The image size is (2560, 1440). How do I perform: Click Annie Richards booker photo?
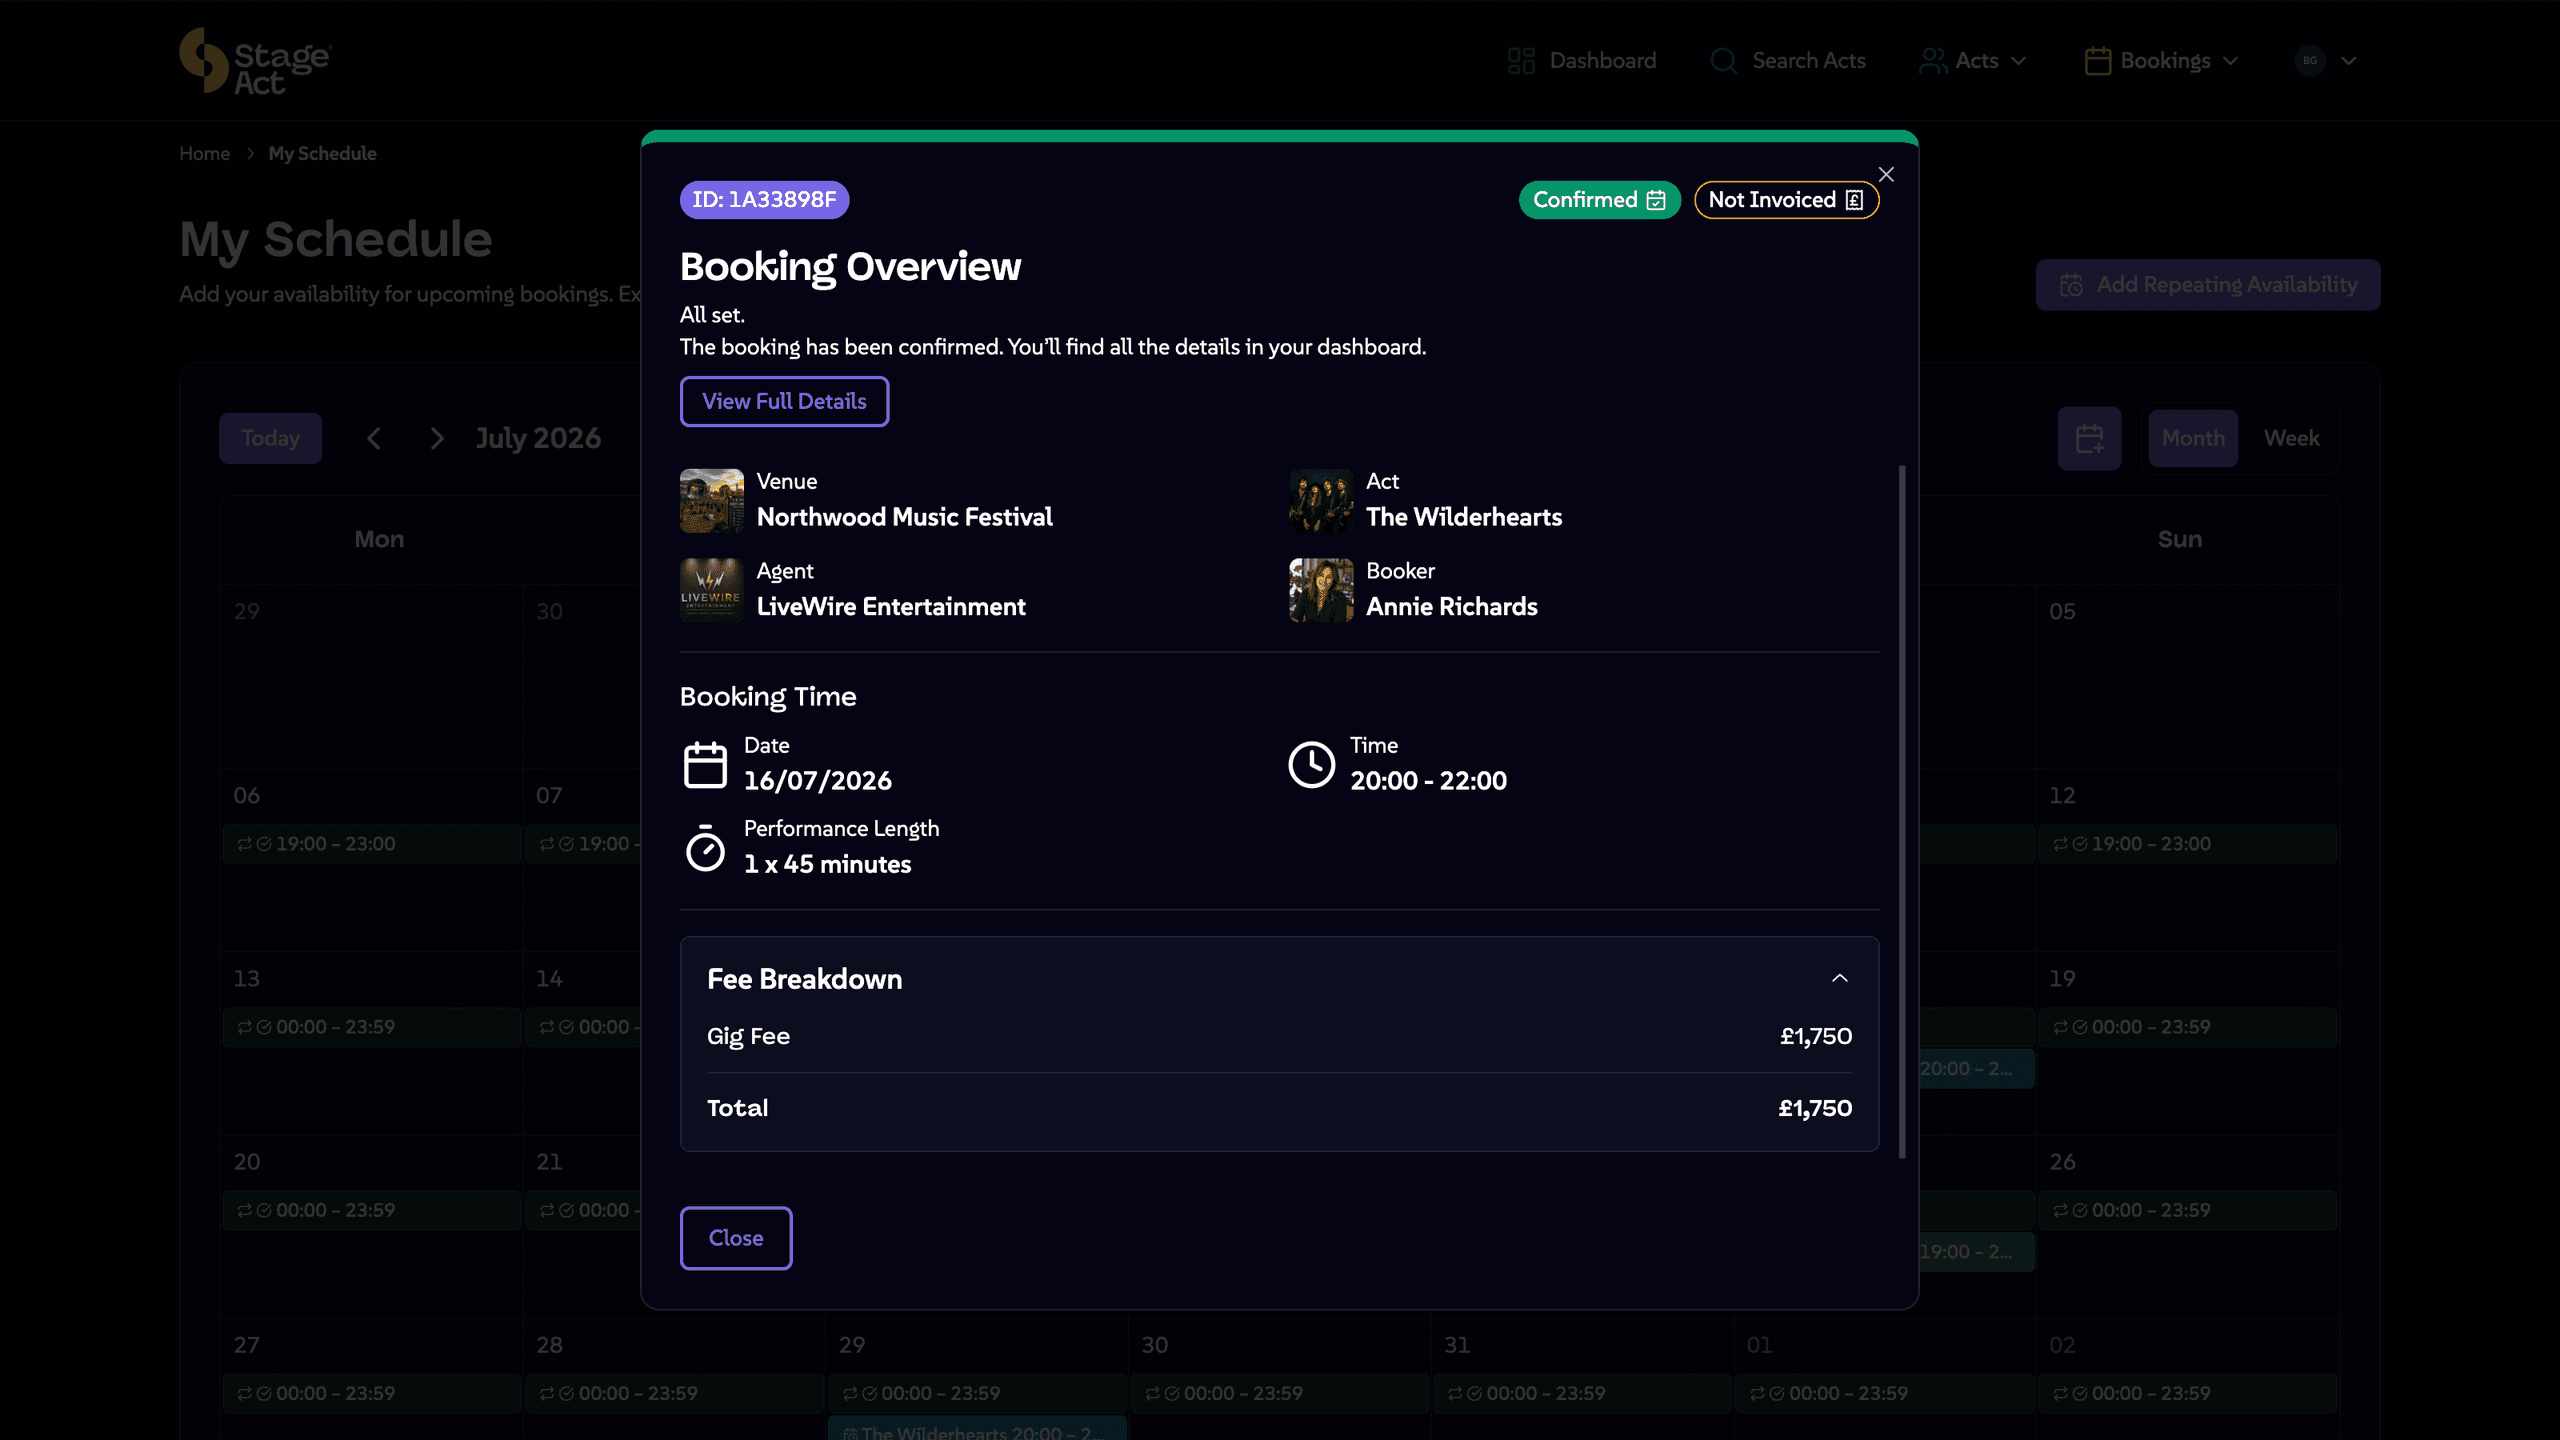coord(1321,590)
